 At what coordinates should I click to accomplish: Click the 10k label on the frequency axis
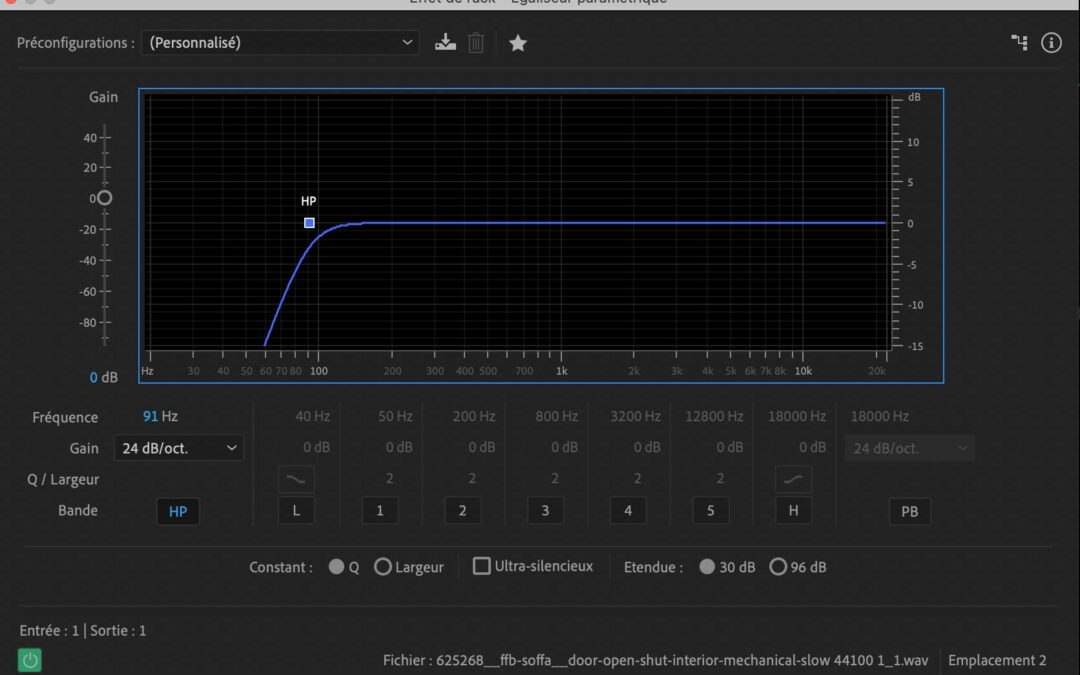coord(803,371)
